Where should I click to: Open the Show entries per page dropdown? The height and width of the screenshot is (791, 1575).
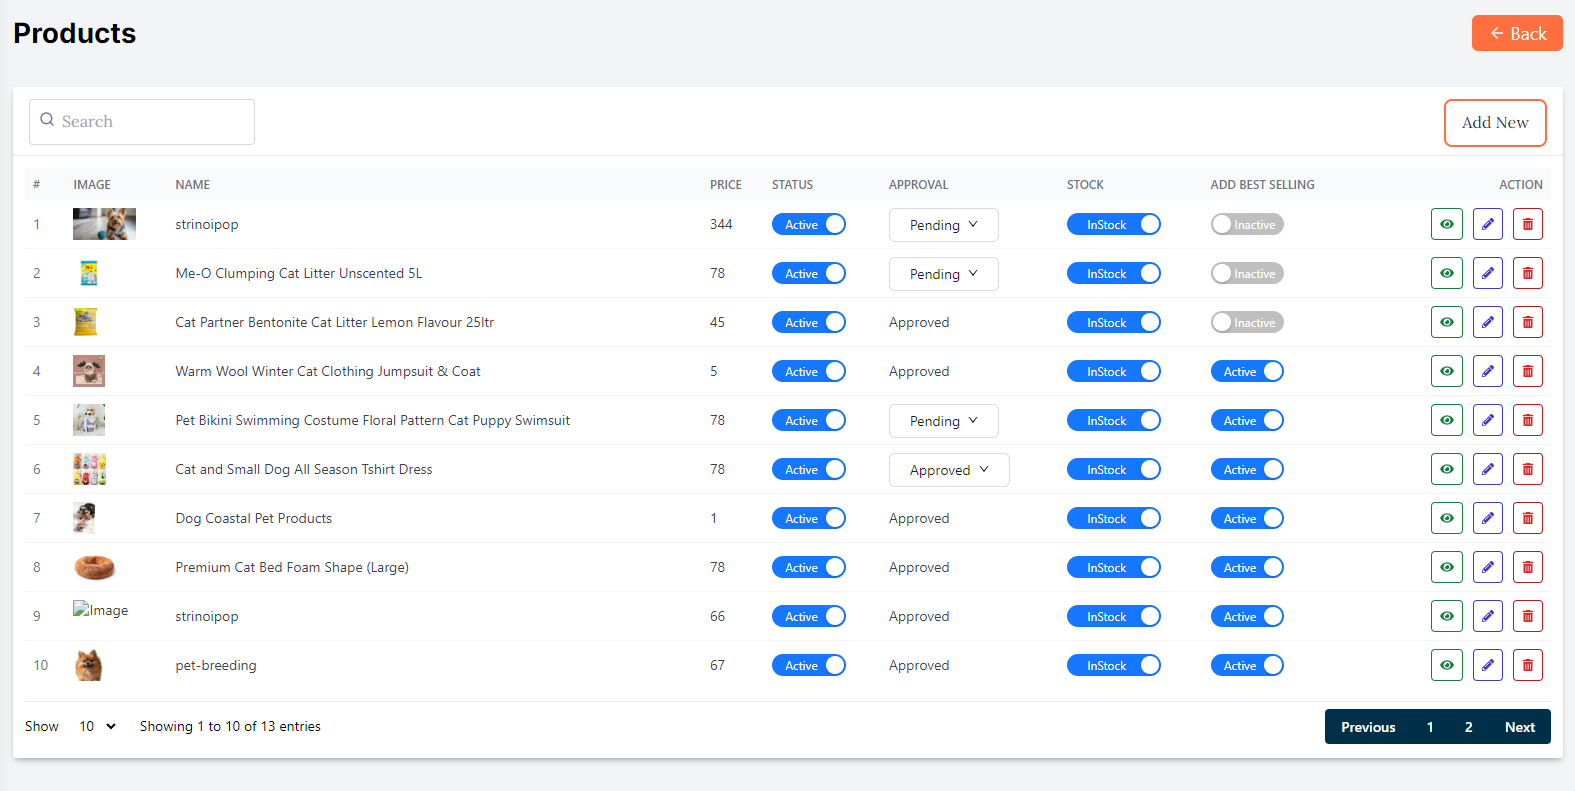(97, 726)
